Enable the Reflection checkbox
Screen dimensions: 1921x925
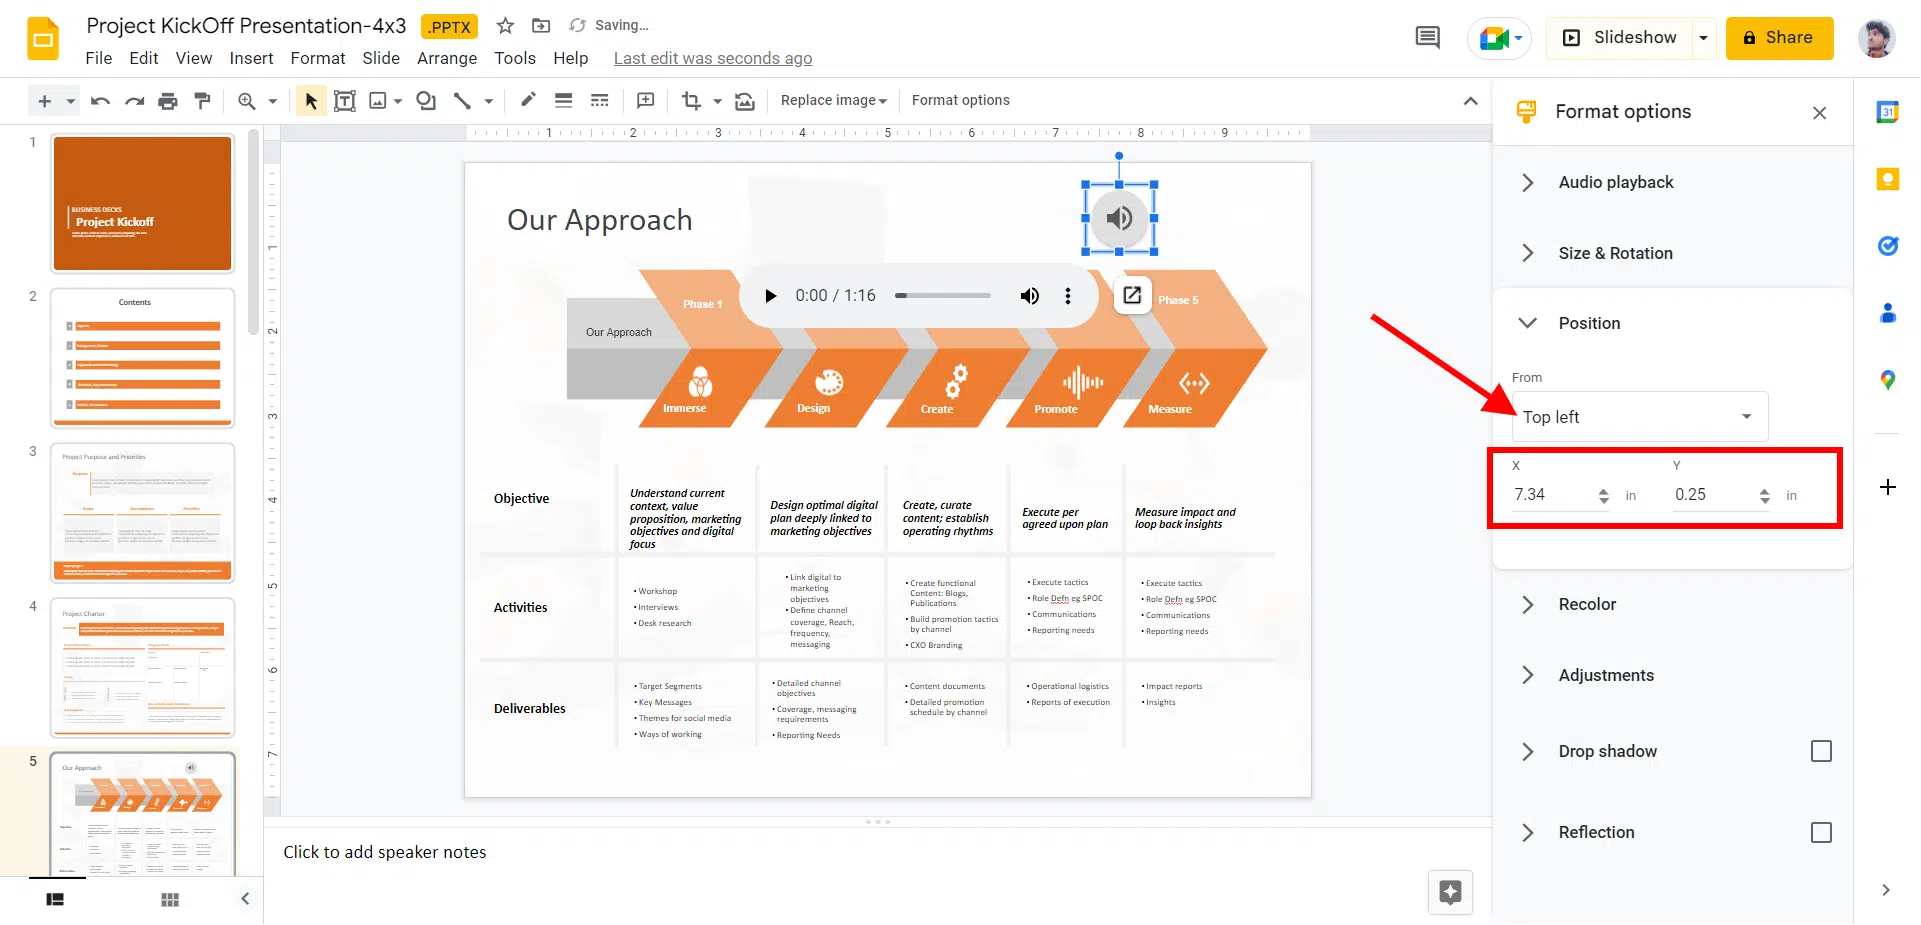[1821, 832]
